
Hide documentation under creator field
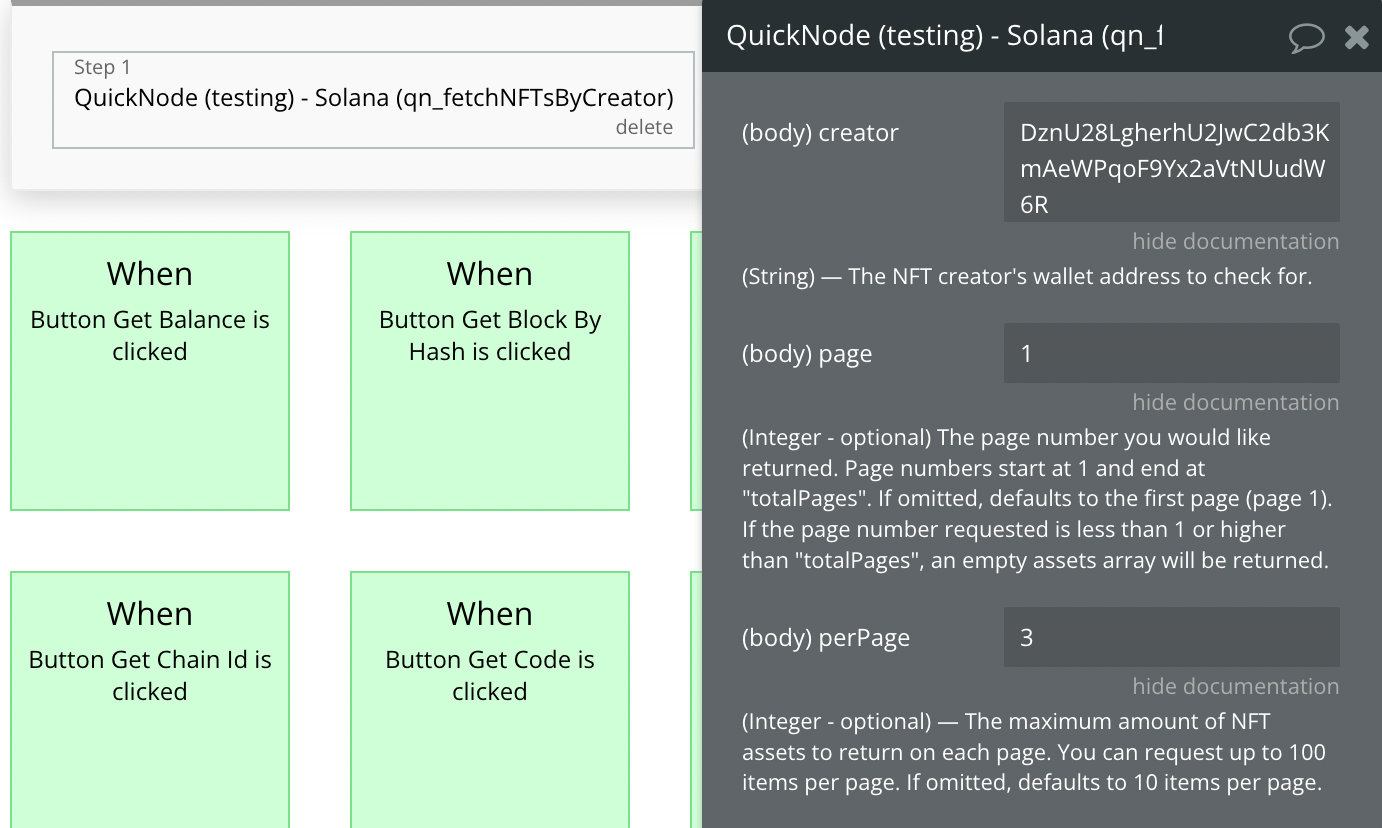click(1235, 241)
